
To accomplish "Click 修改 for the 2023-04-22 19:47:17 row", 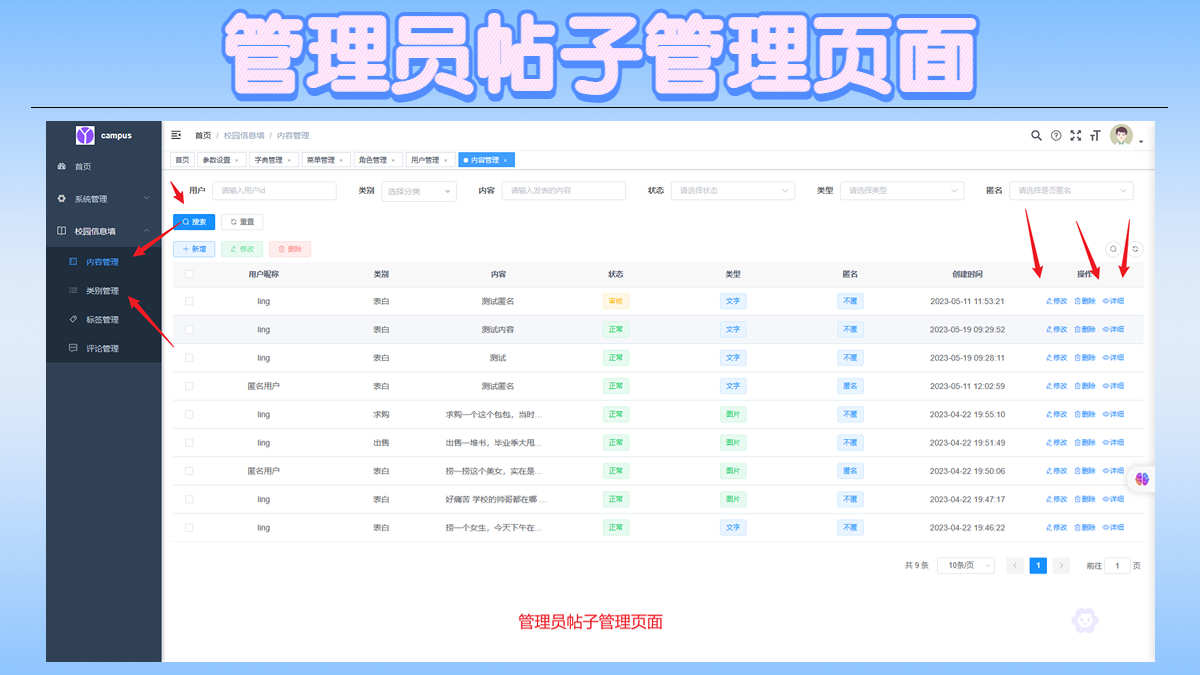I will [x=1056, y=499].
